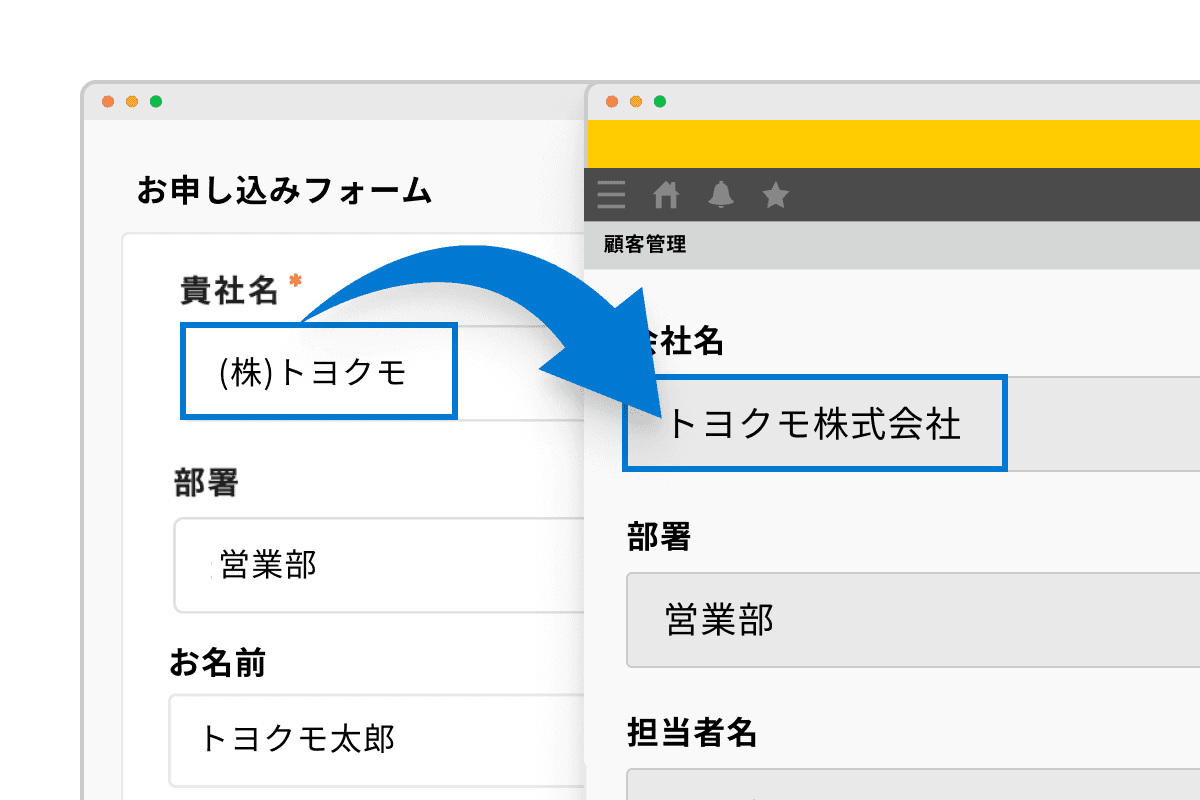Maximize the お申し込みフォーム window with green button
This screenshot has width=1200, height=800.
tap(156, 101)
